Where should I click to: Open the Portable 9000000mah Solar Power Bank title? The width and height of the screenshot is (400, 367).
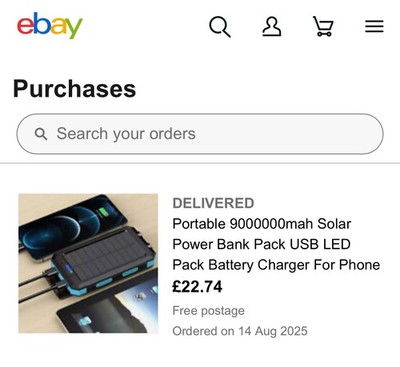(276, 244)
